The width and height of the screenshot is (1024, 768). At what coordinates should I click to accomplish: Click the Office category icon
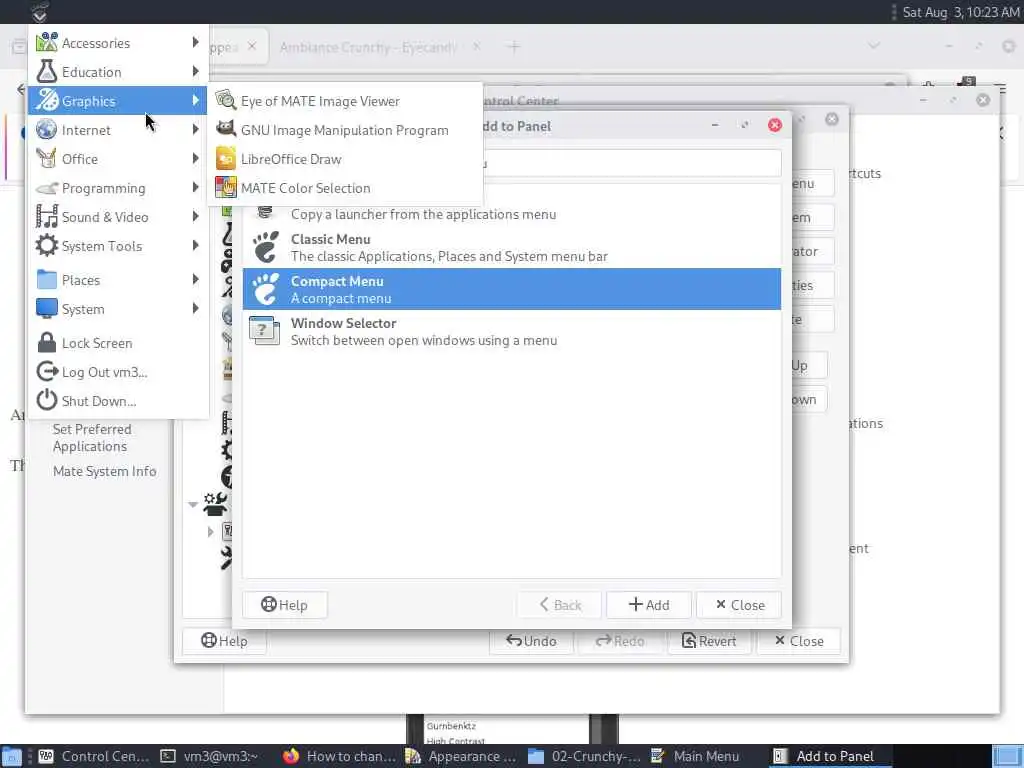point(46,159)
